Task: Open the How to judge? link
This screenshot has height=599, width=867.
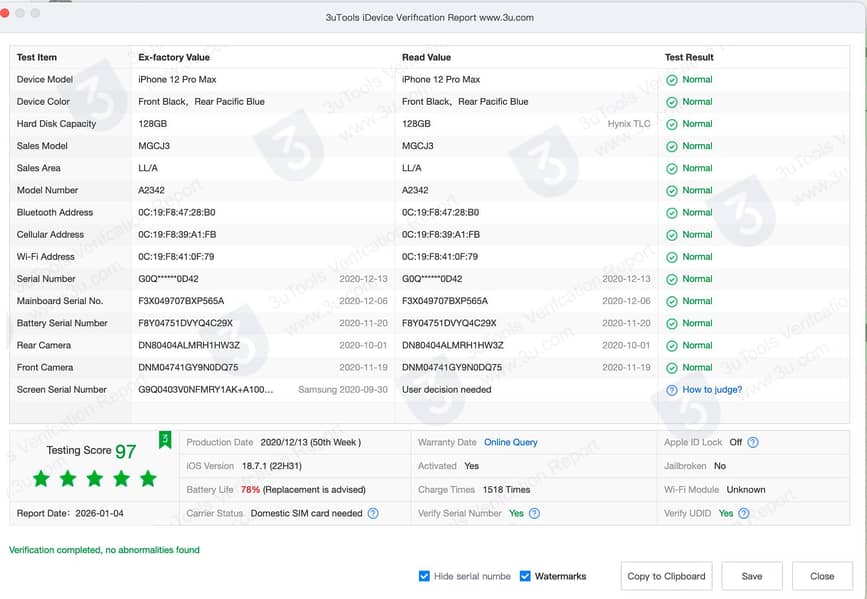Action: click(712, 390)
